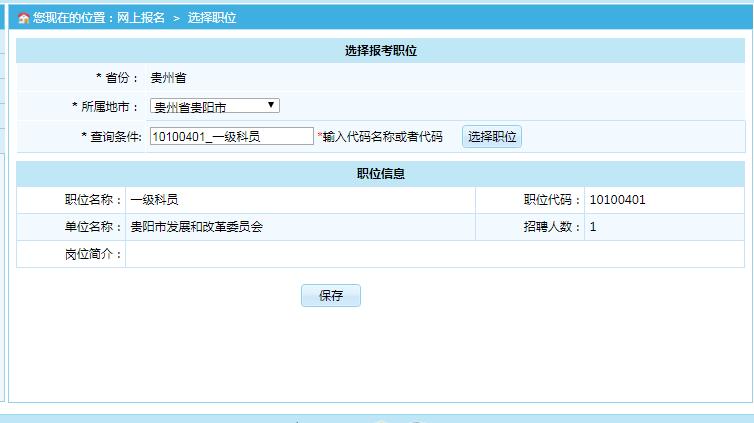Open the 所属地市 city dropdown

tap(214, 106)
